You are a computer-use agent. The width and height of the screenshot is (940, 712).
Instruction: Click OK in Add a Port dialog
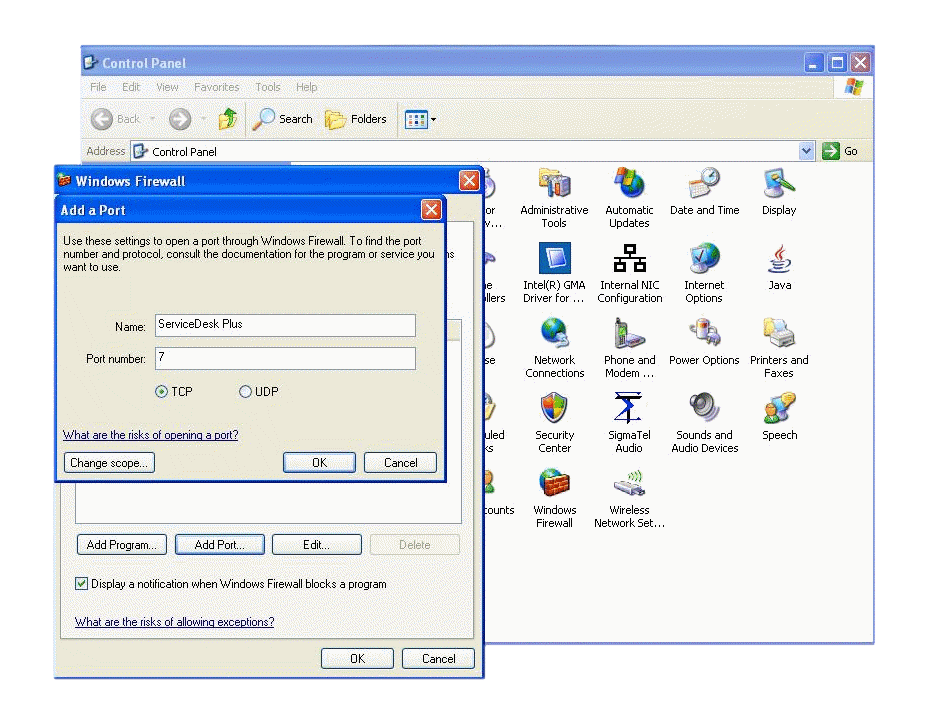319,462
